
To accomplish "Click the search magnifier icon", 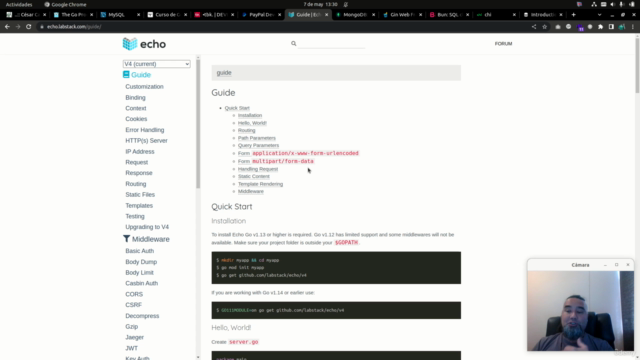I will point(293,43).
